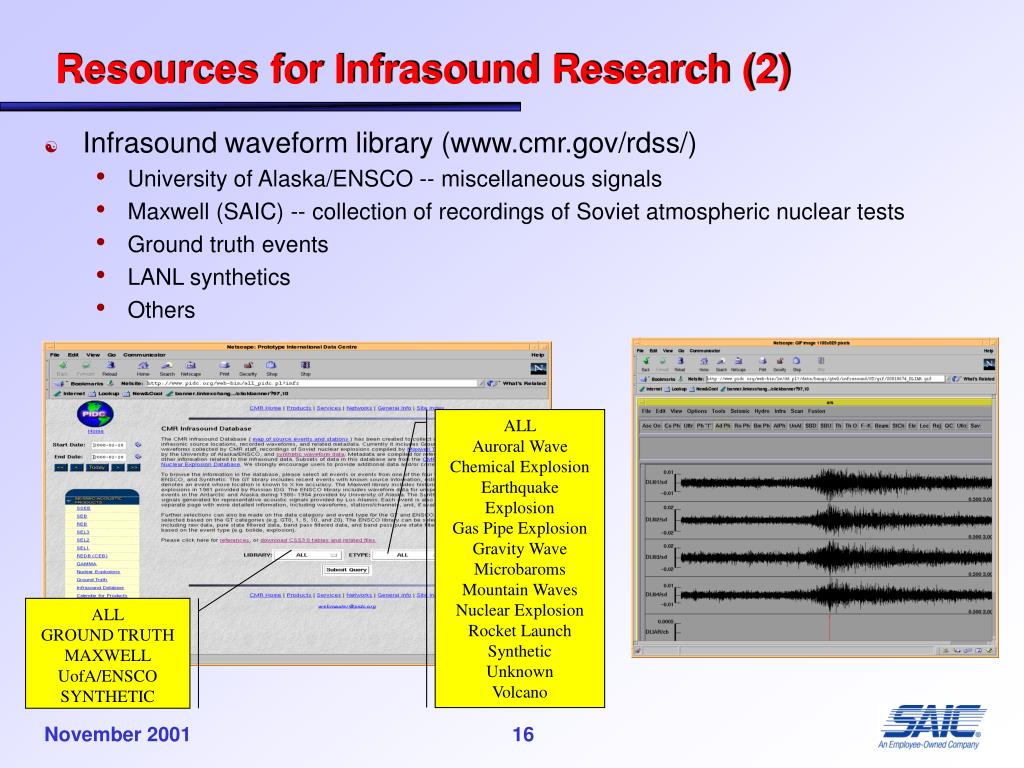Viewport: 1024px width, 768px height.
Task: Open Networks link in top navigation
Action: click(x=359, y=408)
